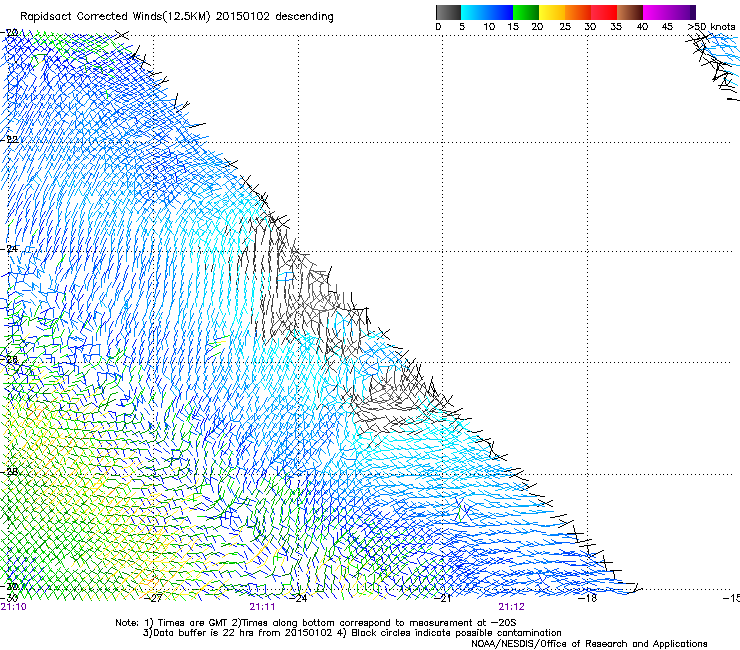
Task: Click the brown 35–40 knots color bar segment
Action: [630, 12]
